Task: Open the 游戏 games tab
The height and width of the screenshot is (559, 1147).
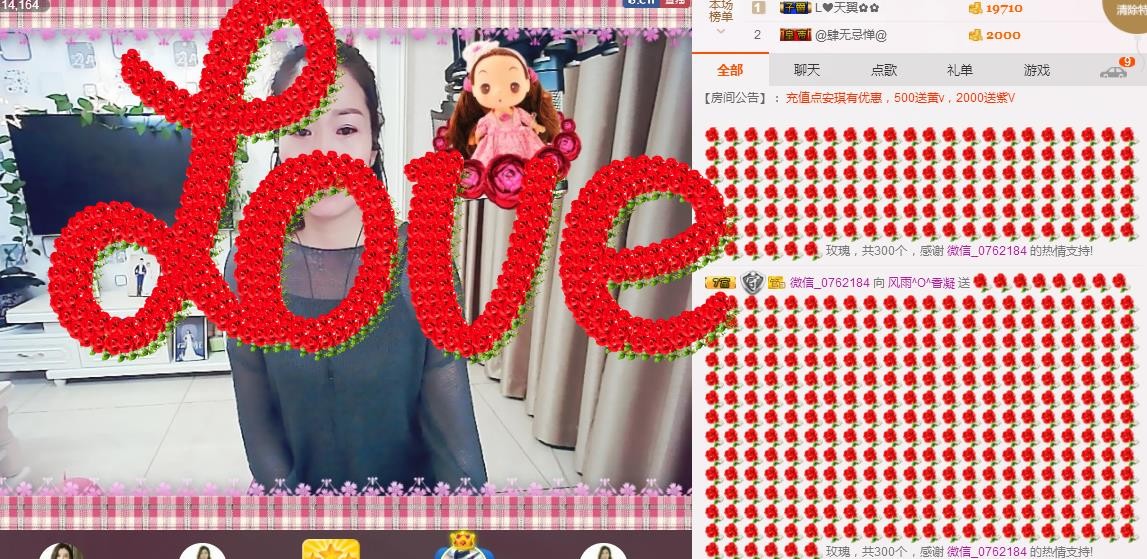Action: [1037, 70]
